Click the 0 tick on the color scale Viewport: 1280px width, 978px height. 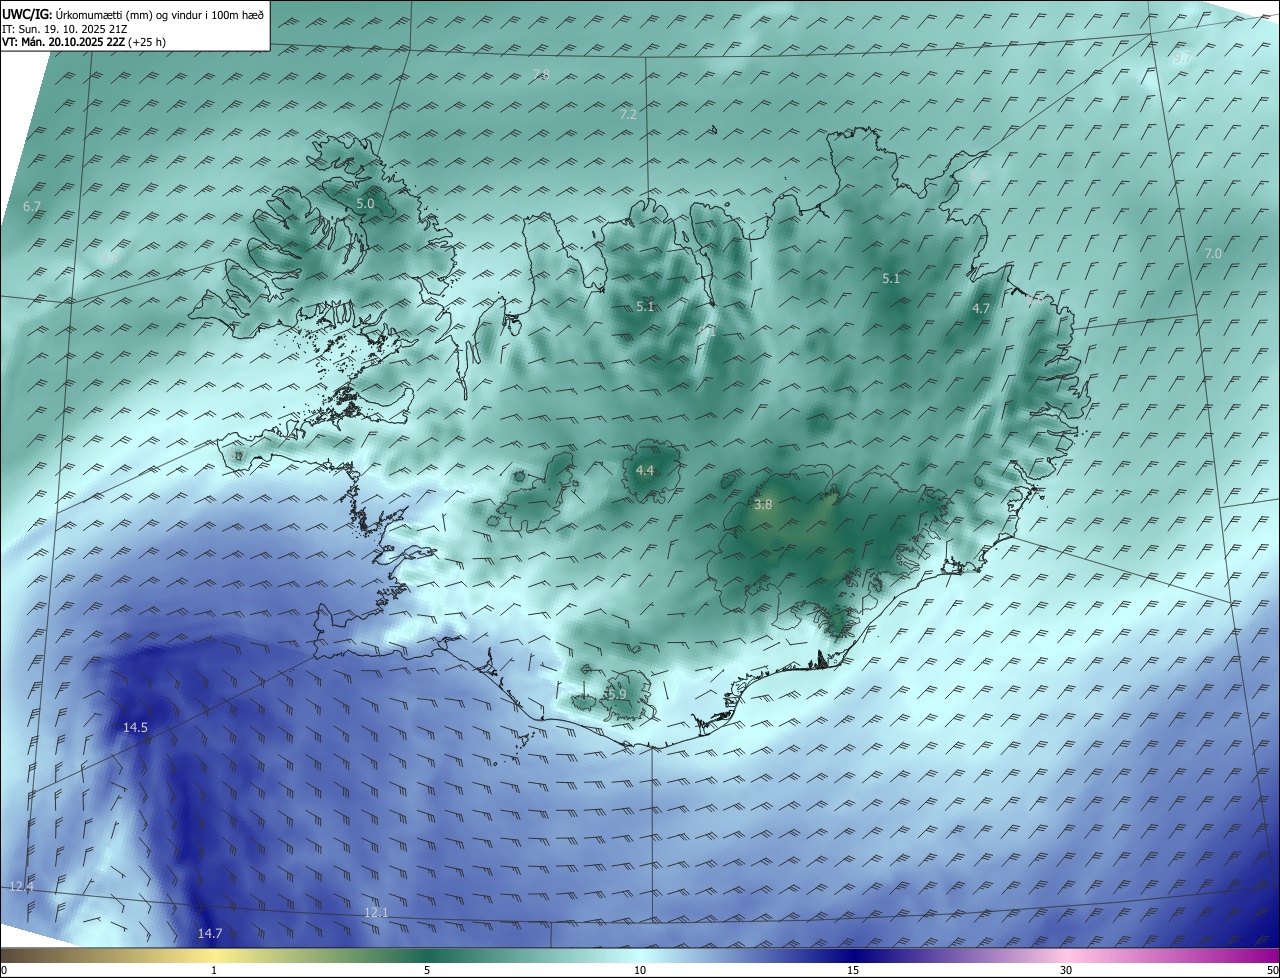tap(4, 970)
